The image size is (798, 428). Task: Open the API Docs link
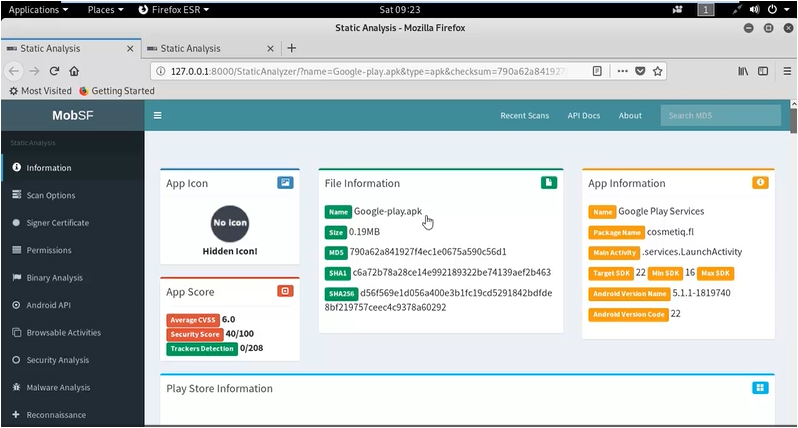click(x=584, y=116)
